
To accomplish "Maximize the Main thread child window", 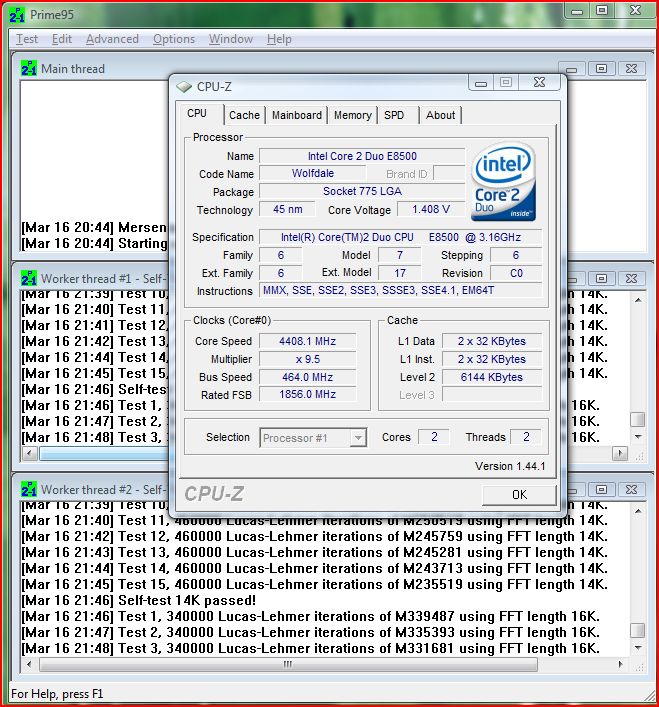I will (x=601, y=69).
